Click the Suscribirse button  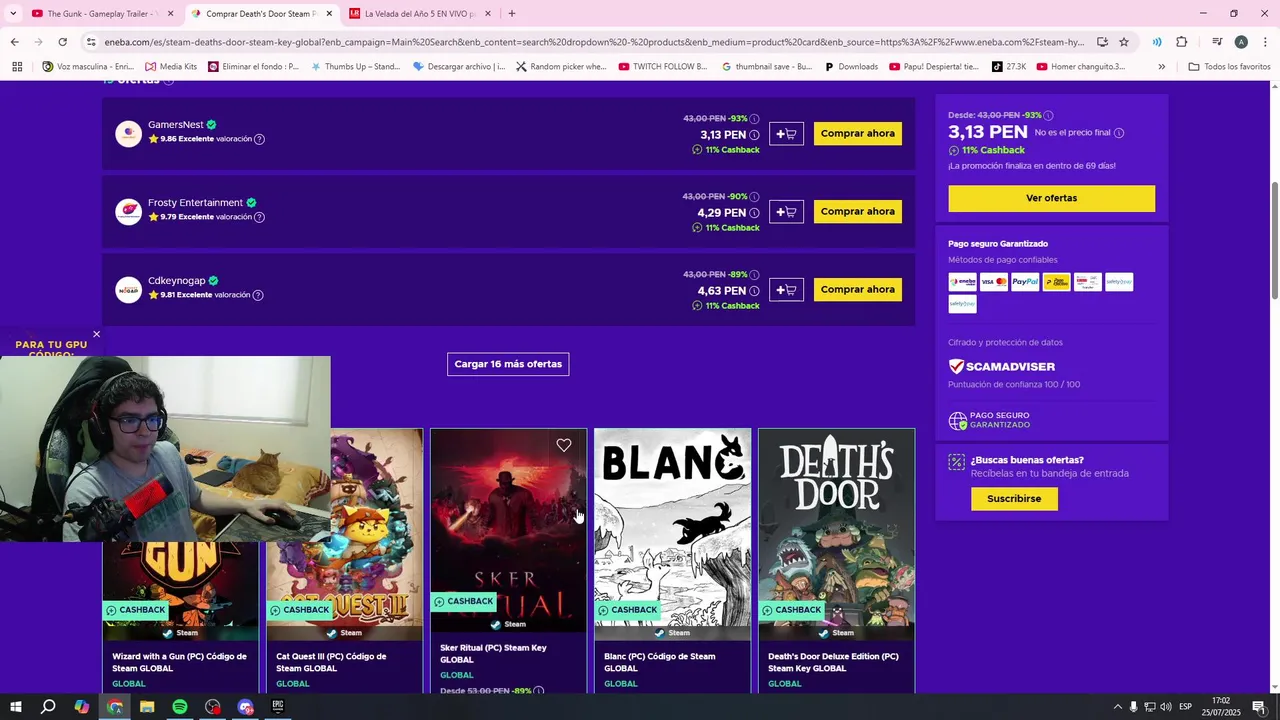pos(1014,498)
